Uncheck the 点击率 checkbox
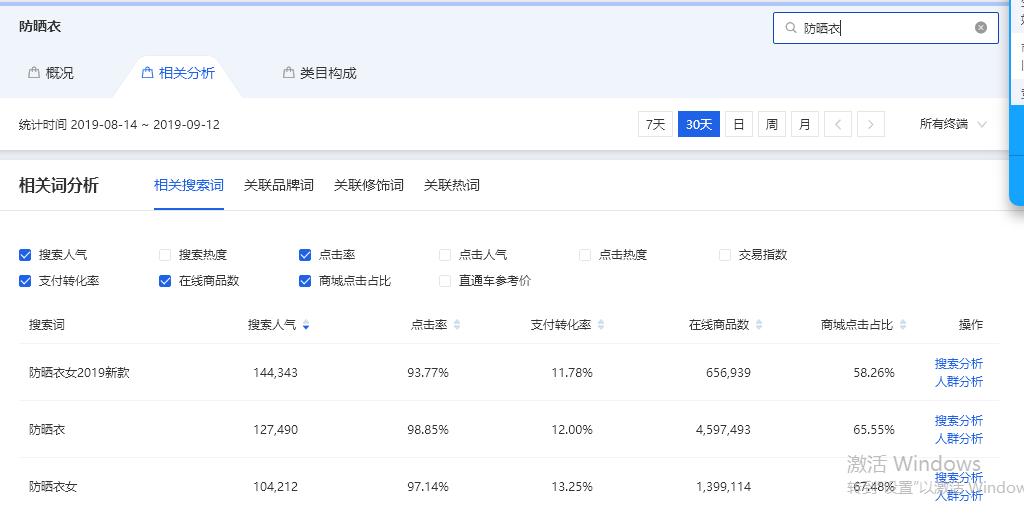Viewport: 1024px width, 513px height. 305,255
